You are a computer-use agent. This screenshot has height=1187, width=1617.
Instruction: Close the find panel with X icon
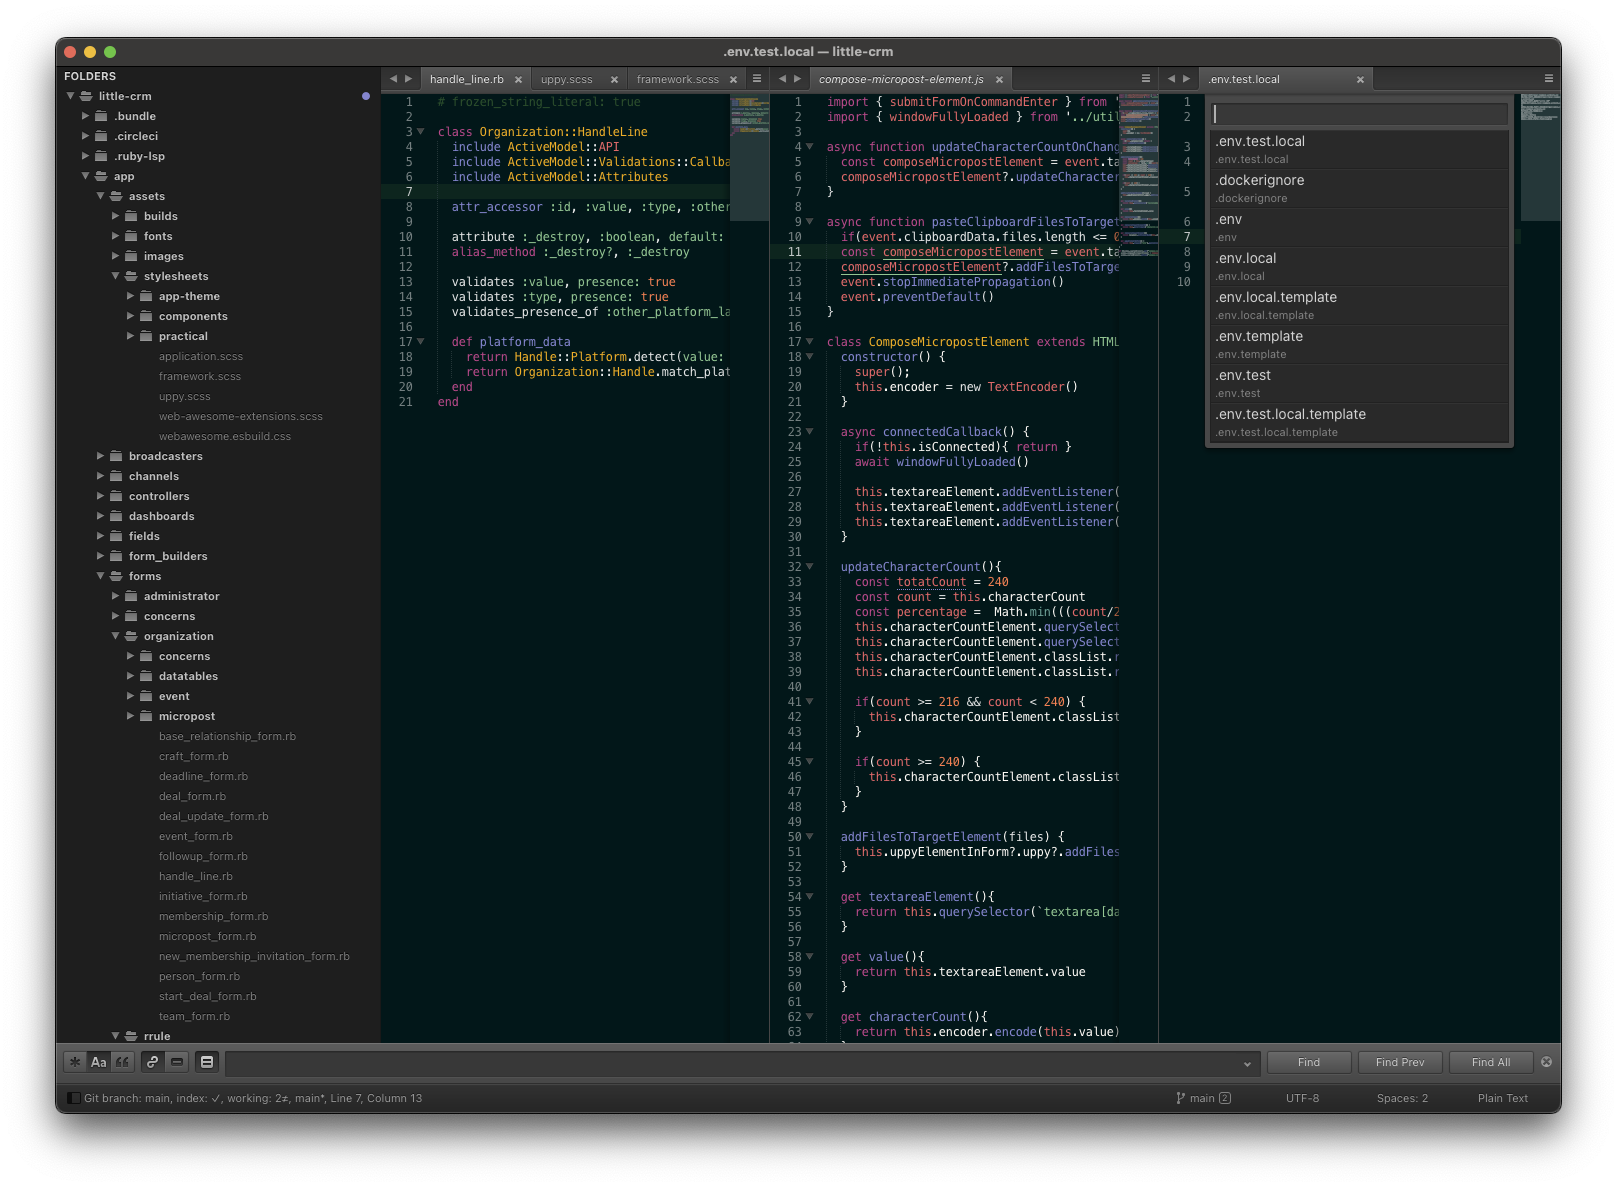(x=1546, y=1062)
